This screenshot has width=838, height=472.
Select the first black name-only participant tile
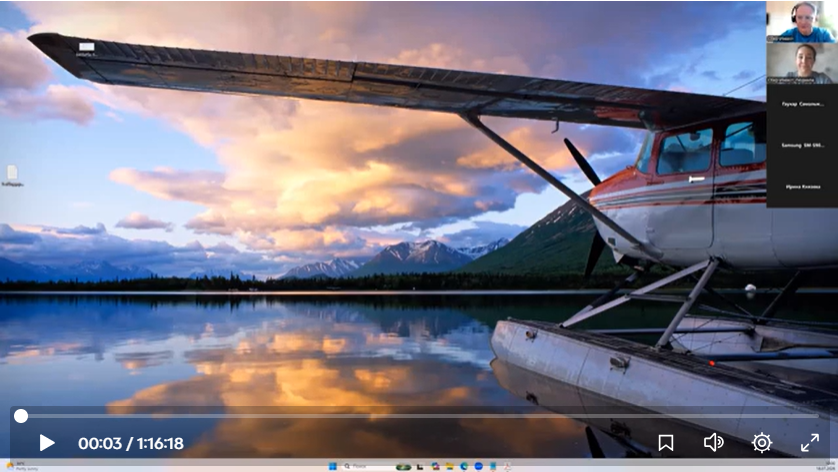click(802, 104)
